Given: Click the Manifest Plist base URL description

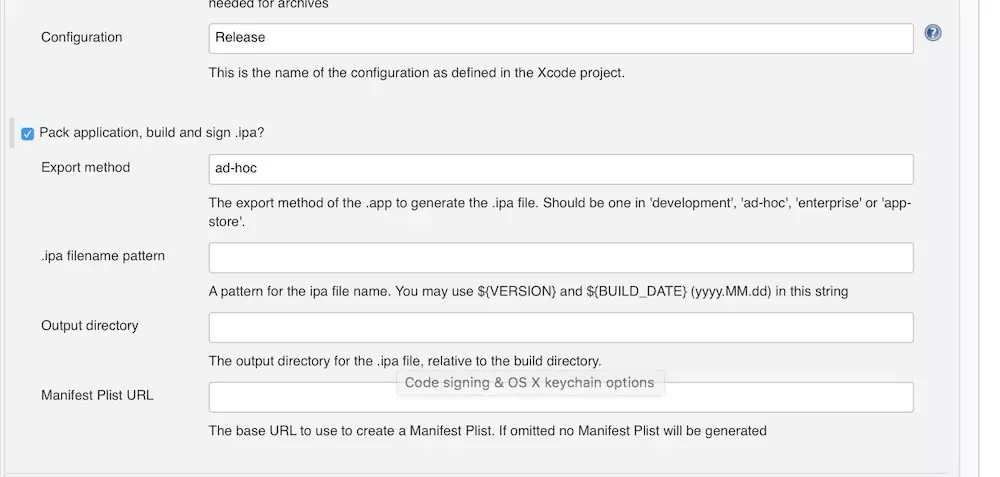Looking at the screenshot, I should pos(487,431).
